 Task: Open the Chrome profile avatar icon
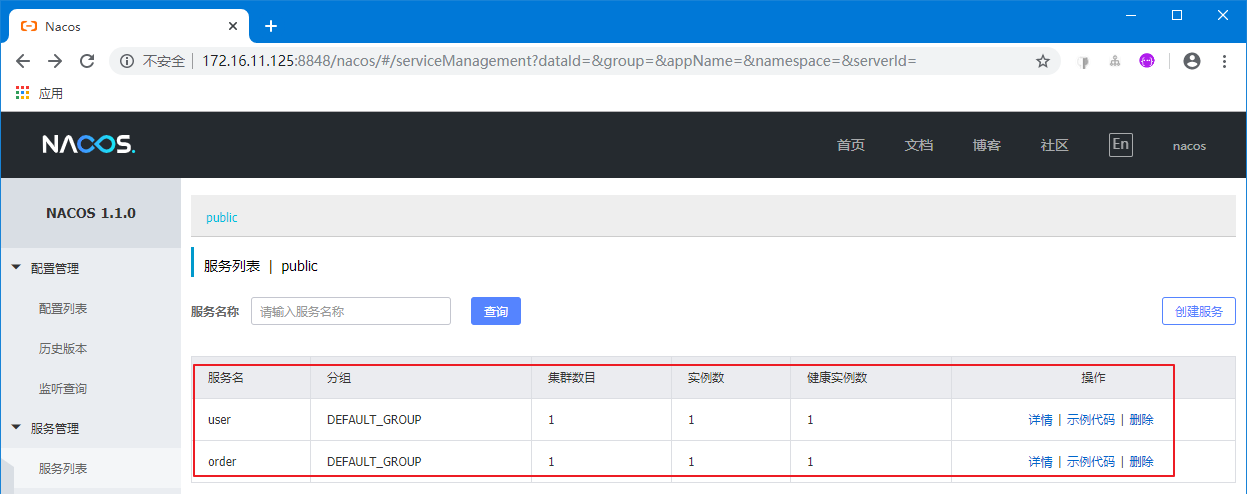click(x=1191, y=61)
